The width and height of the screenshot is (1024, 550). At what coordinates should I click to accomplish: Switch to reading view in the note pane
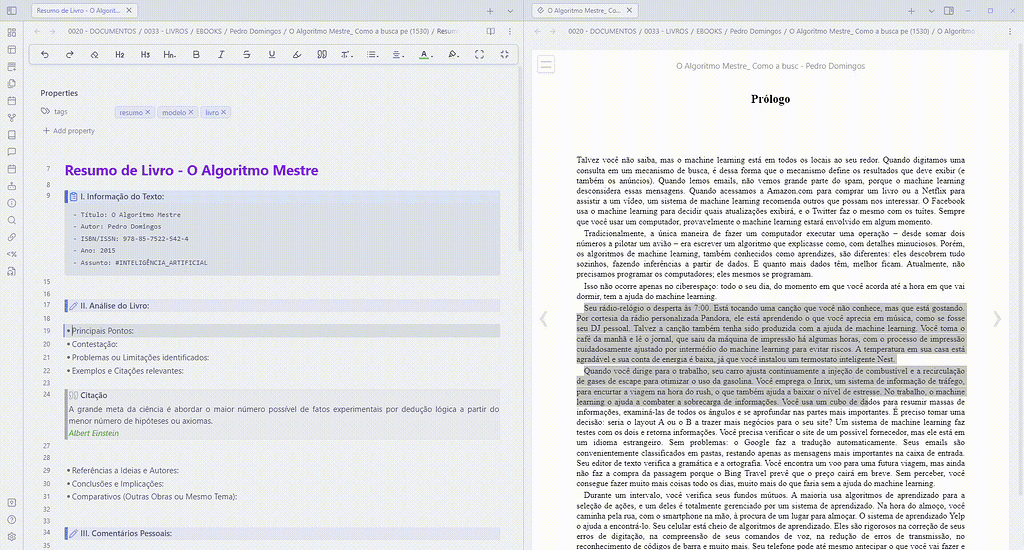[x=490, y=31]
